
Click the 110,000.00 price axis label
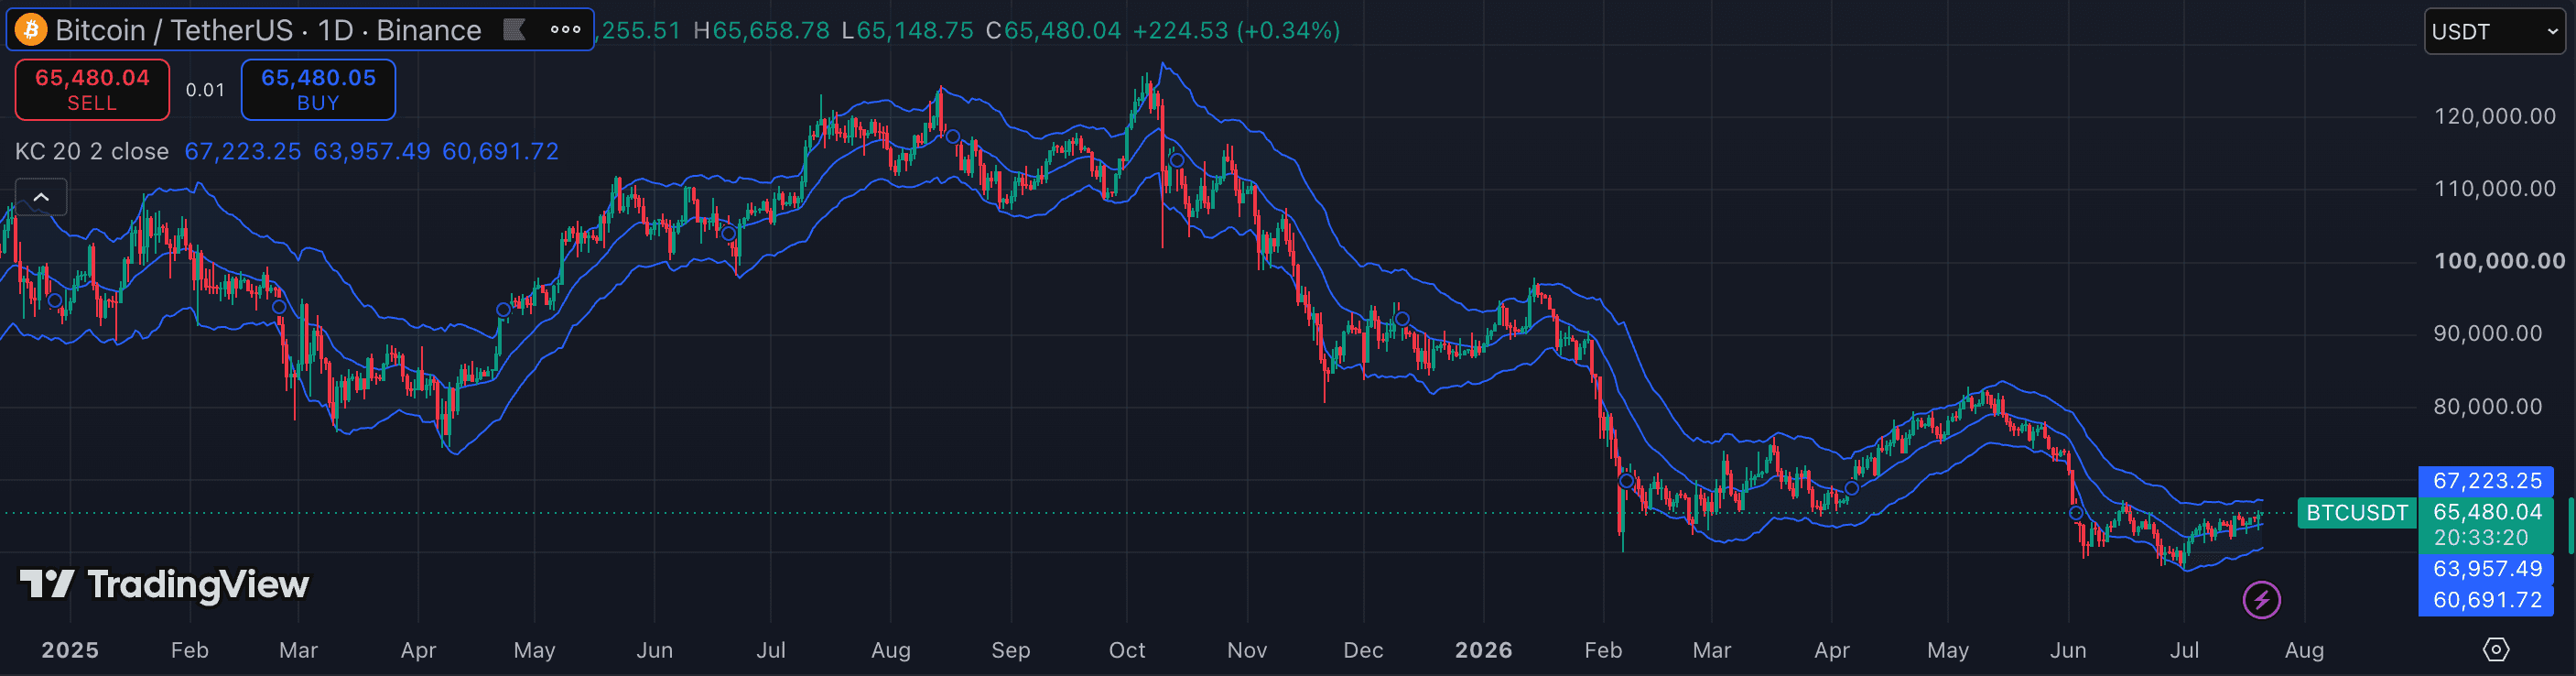click(2495, 188)
